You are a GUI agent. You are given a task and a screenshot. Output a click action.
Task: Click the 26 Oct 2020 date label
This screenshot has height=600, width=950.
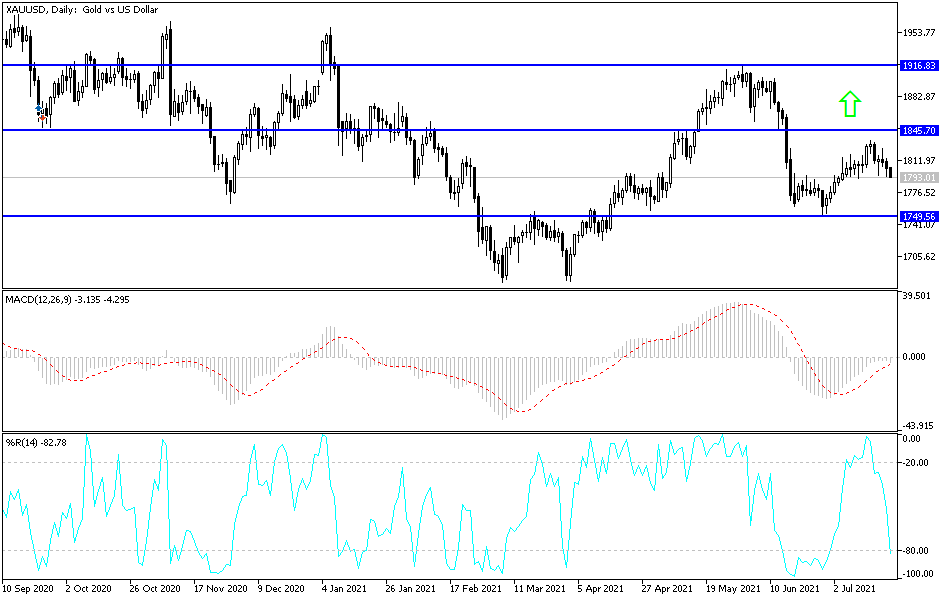pos(155,589)
